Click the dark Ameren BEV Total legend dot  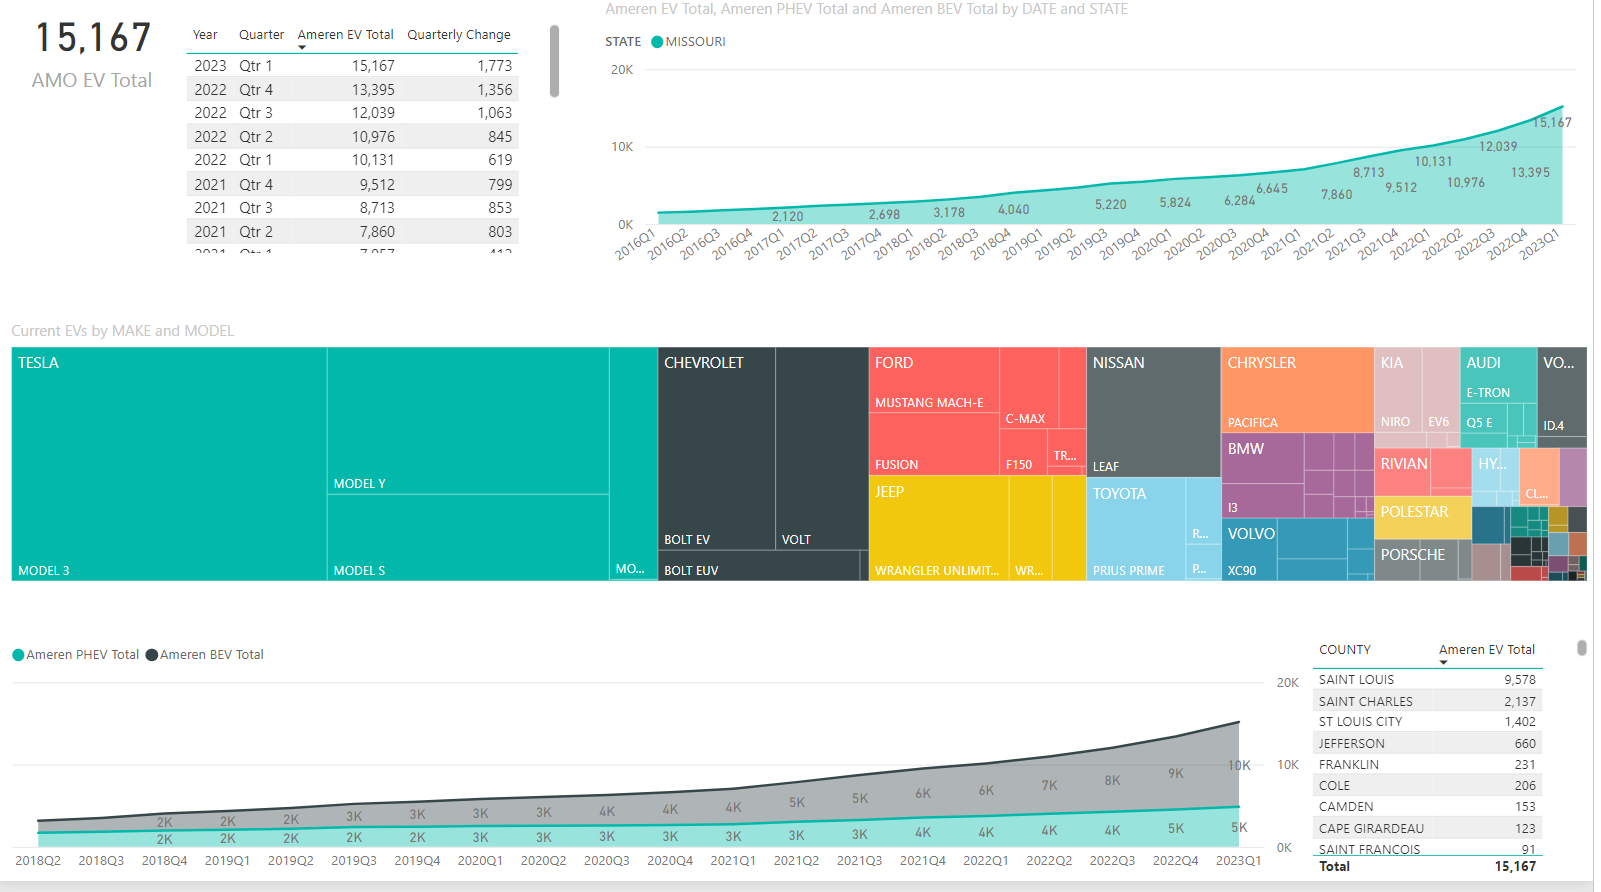[x=152, y=655]
